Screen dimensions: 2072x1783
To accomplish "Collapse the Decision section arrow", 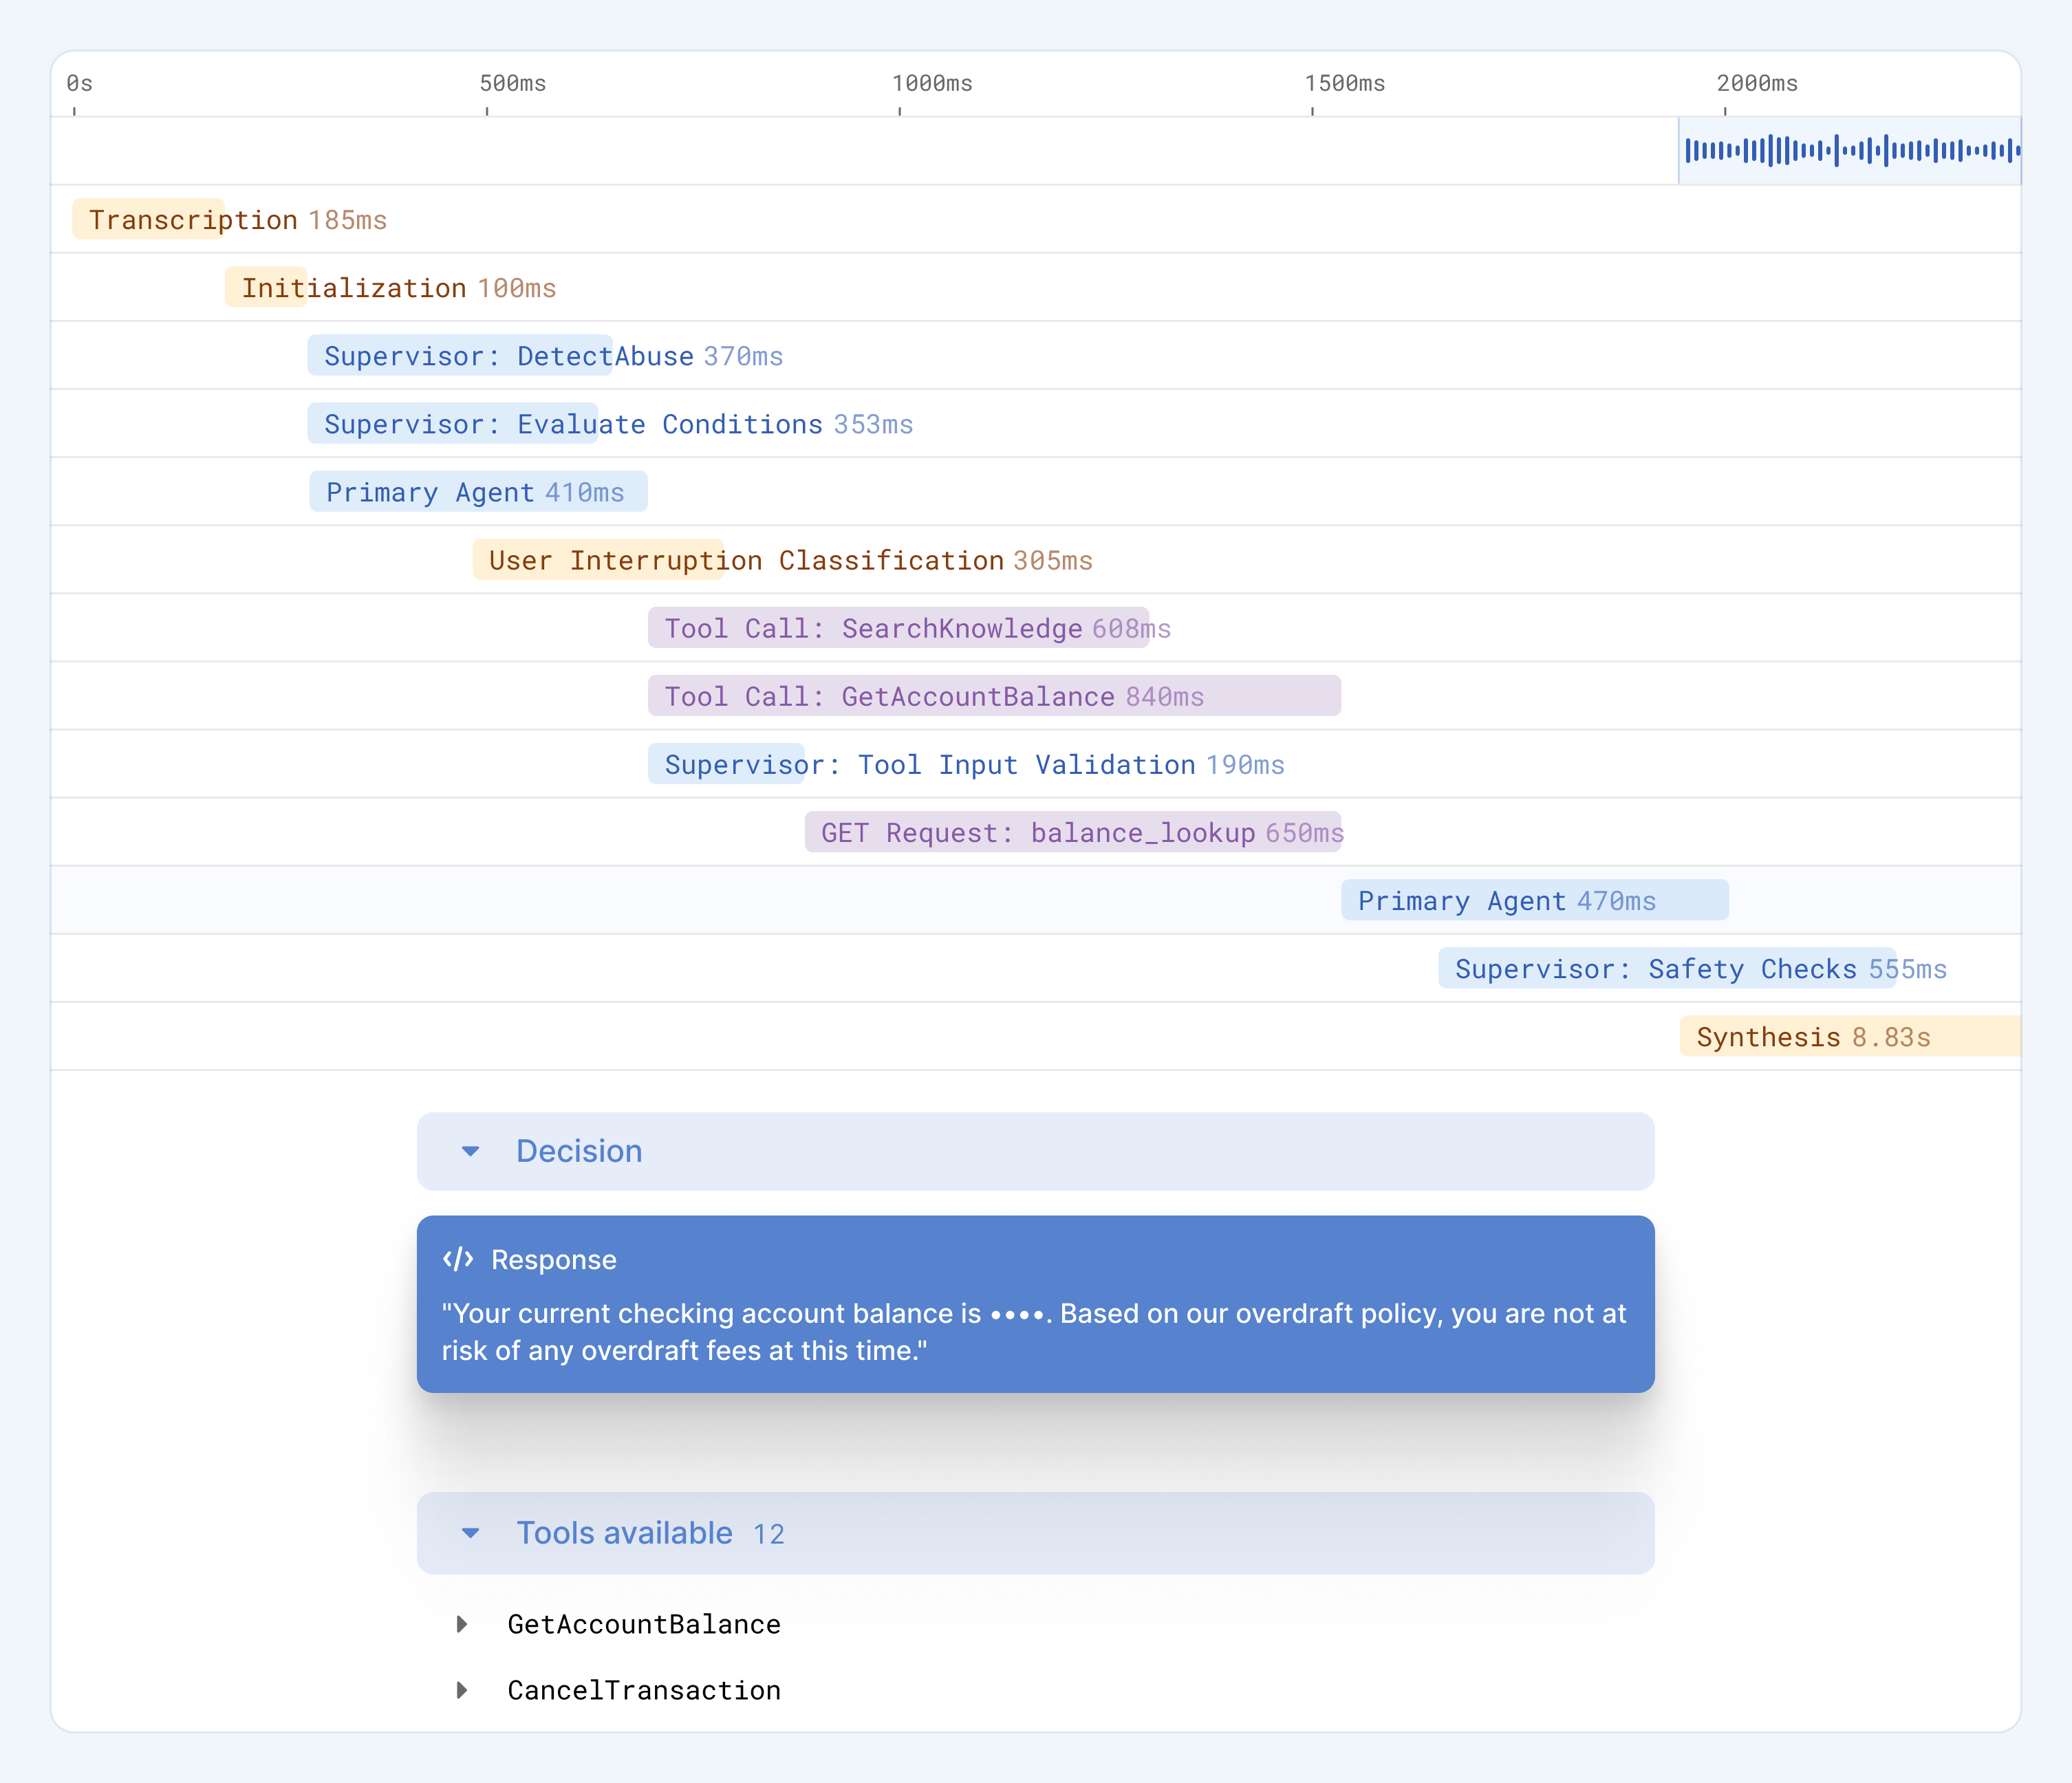I will [x=471, y=1151].
